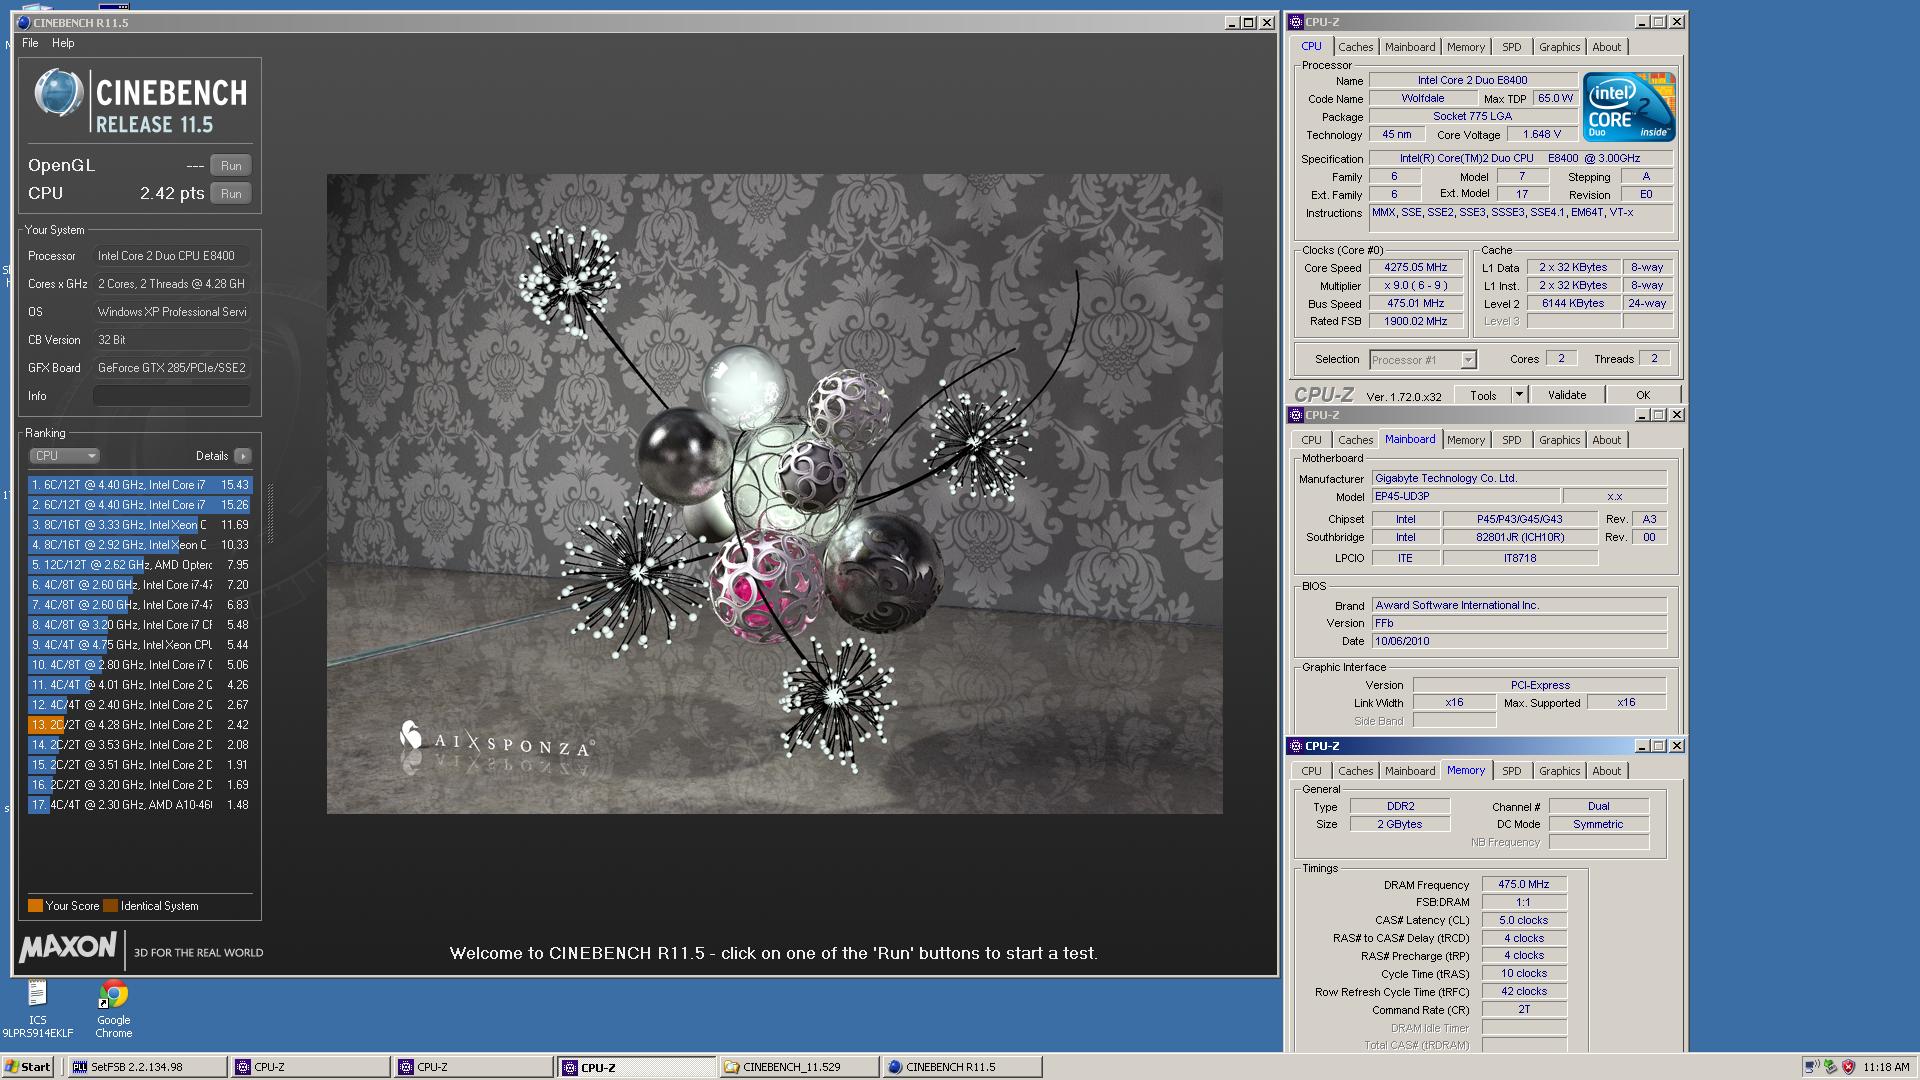
Task: Open SPD tab in top CPU-Z window
Action: [x=1511, y=47]
